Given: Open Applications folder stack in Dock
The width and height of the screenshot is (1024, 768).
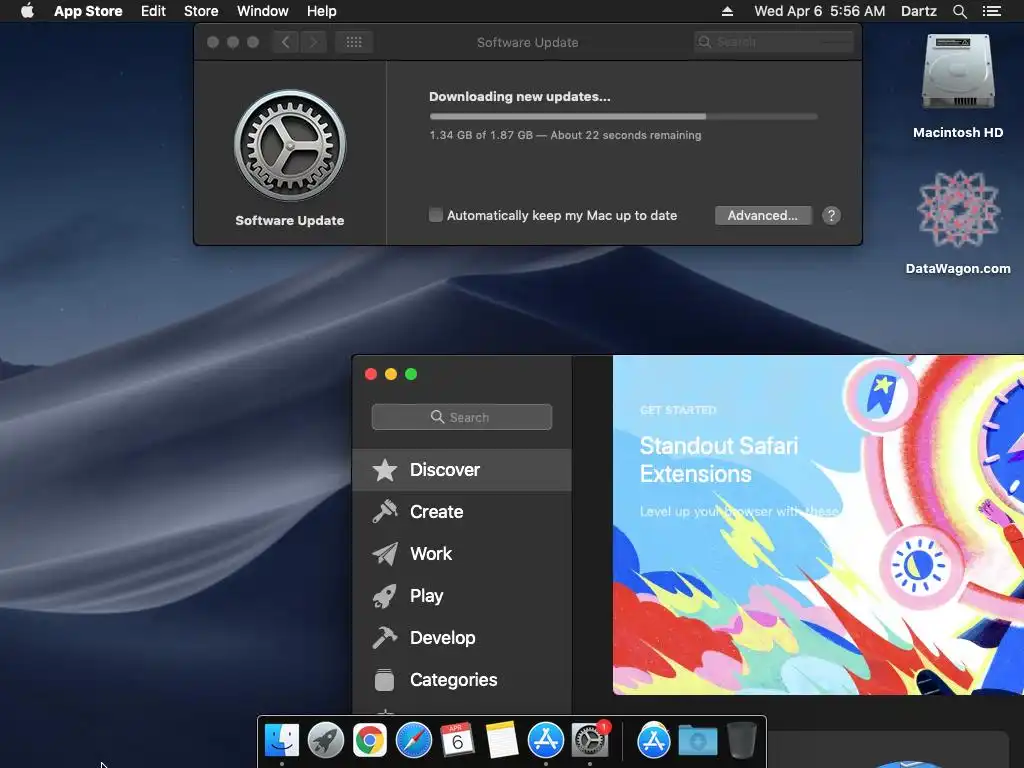Looking at the screenshot, I should (x=654, y=741).
